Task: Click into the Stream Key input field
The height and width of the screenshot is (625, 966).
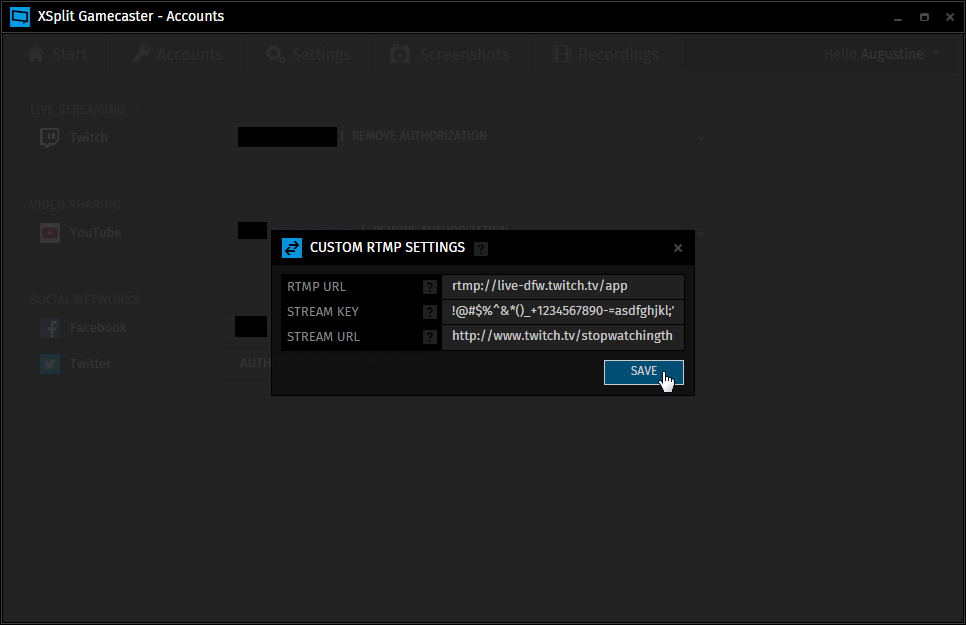Action: 562,312
